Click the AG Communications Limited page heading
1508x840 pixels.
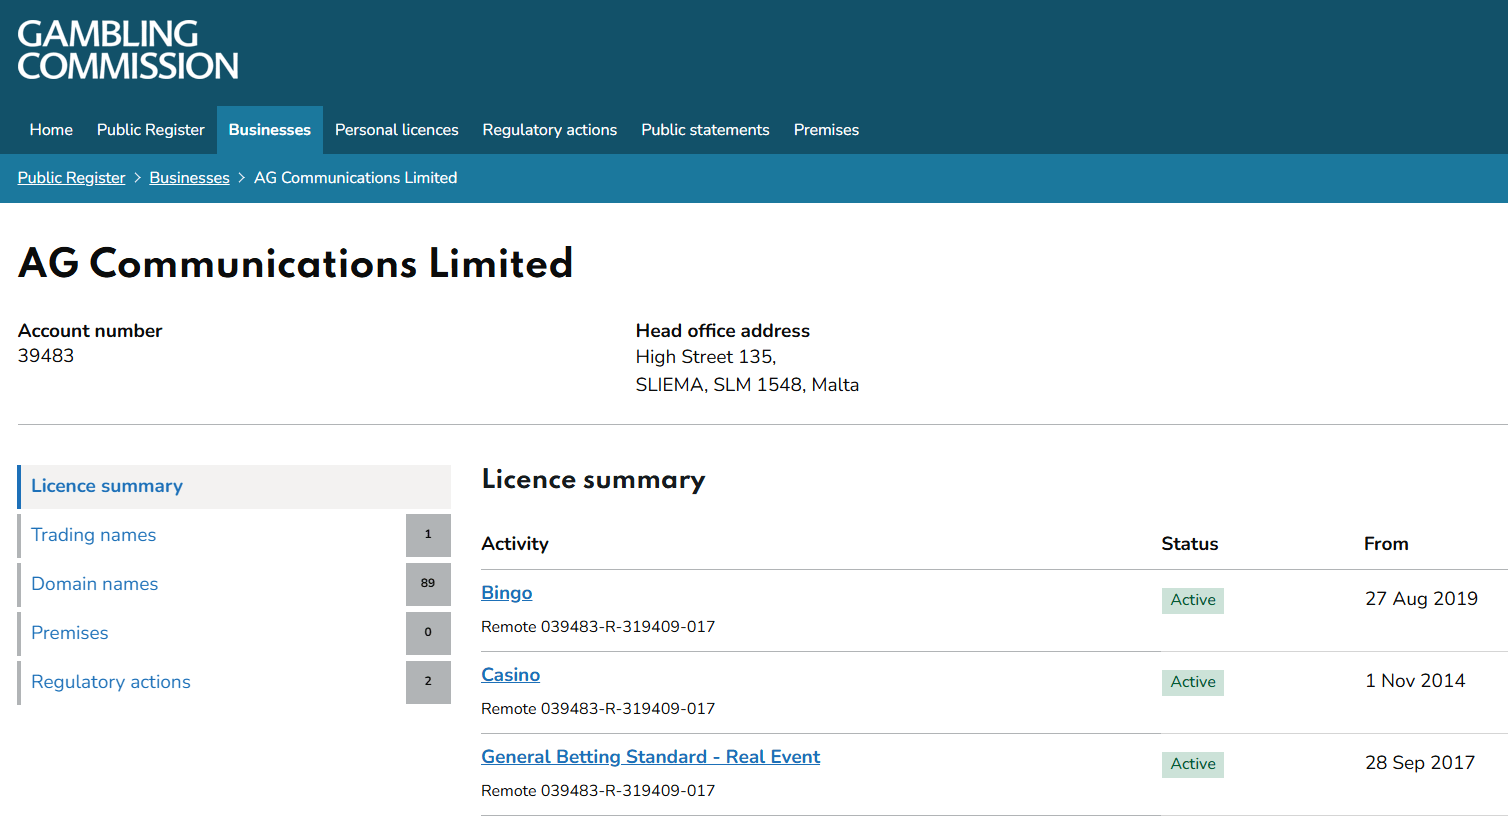[x=296, y=264]
